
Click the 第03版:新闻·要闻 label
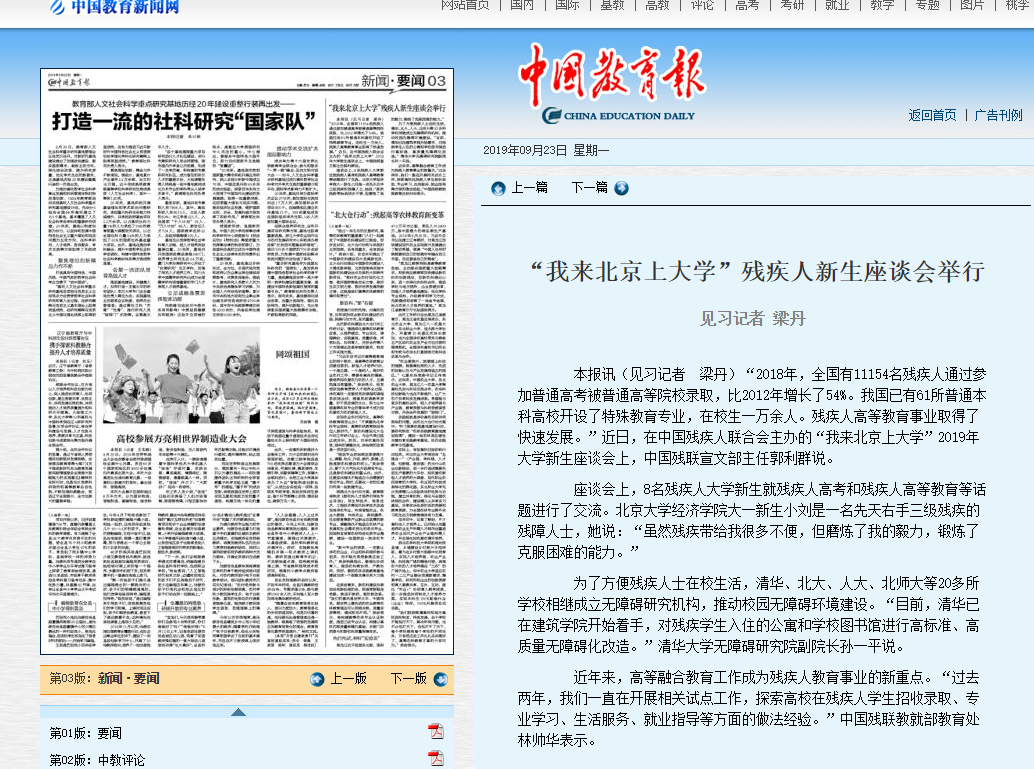coord(104,679)
